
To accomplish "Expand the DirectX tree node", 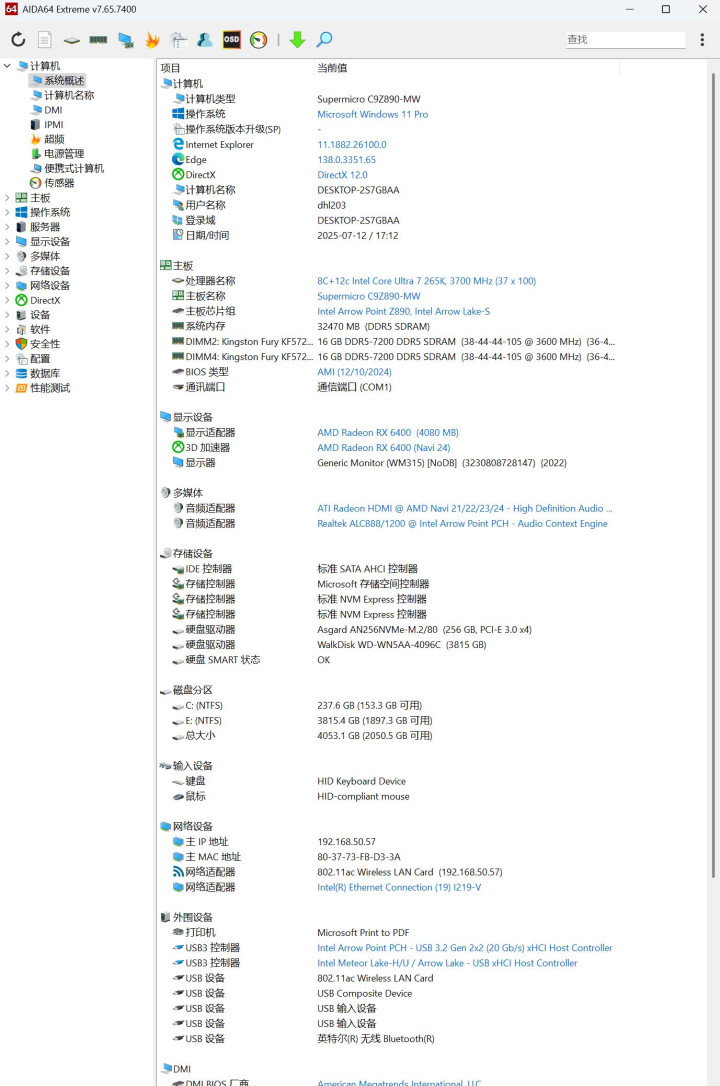I will point(7,300).
